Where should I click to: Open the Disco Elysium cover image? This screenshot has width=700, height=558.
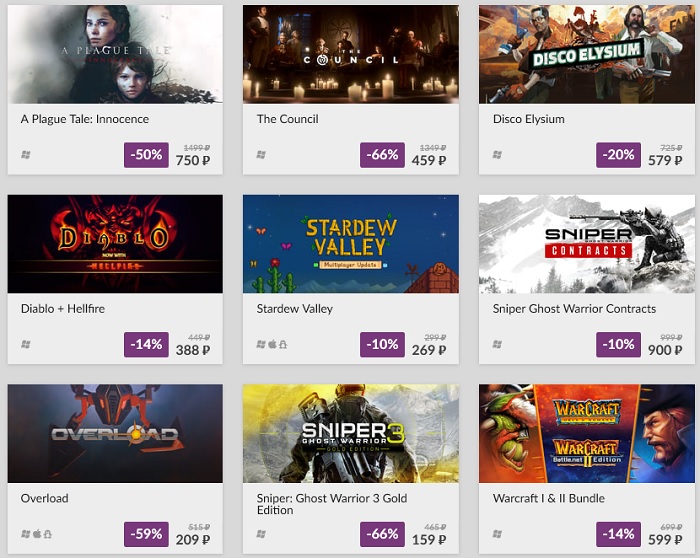coord(587,54)
